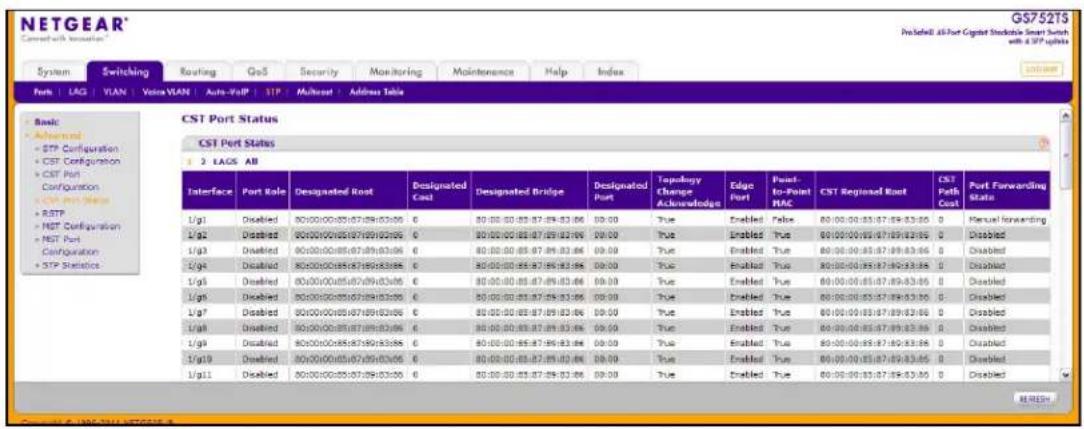Open the LAG submenu
Viewport: 1084px width, 429px height.
[75, 91]
